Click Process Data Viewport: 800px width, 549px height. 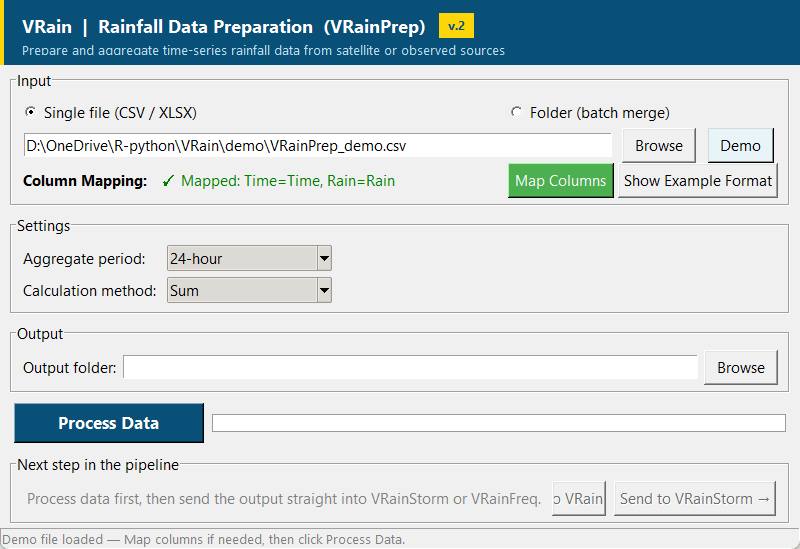click(x=109, y=423)
